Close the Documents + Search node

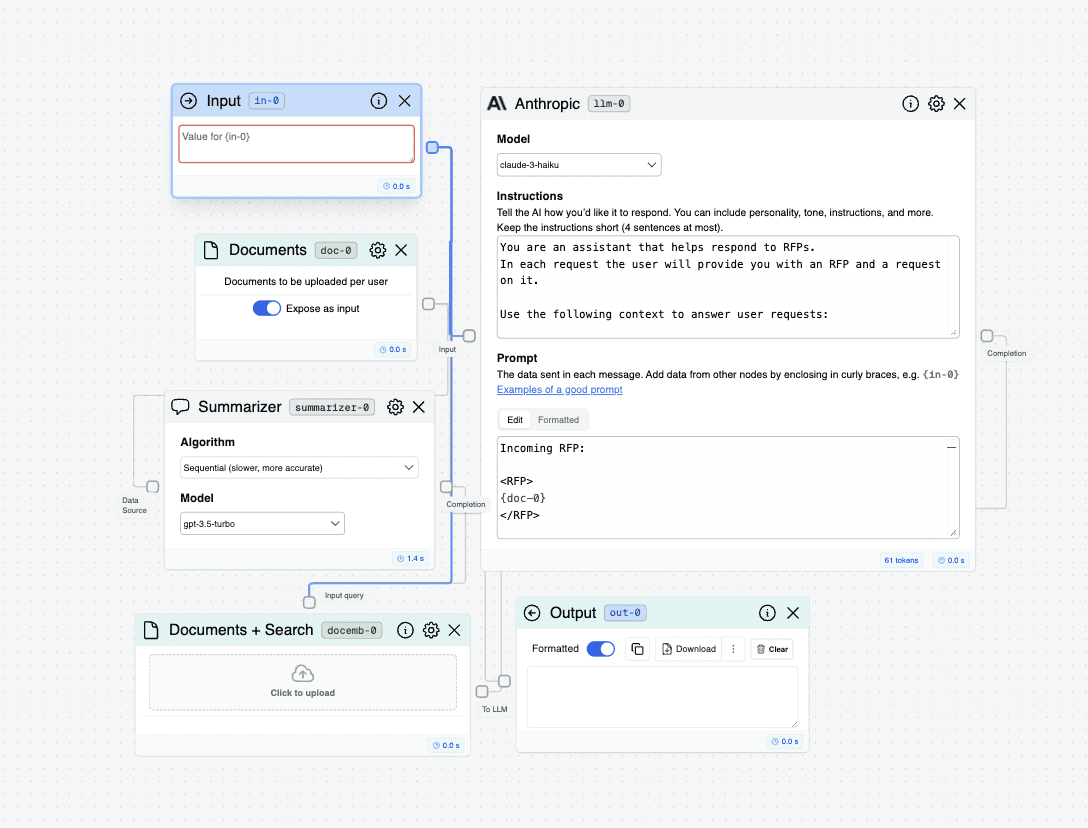click(x=454, y=630)
